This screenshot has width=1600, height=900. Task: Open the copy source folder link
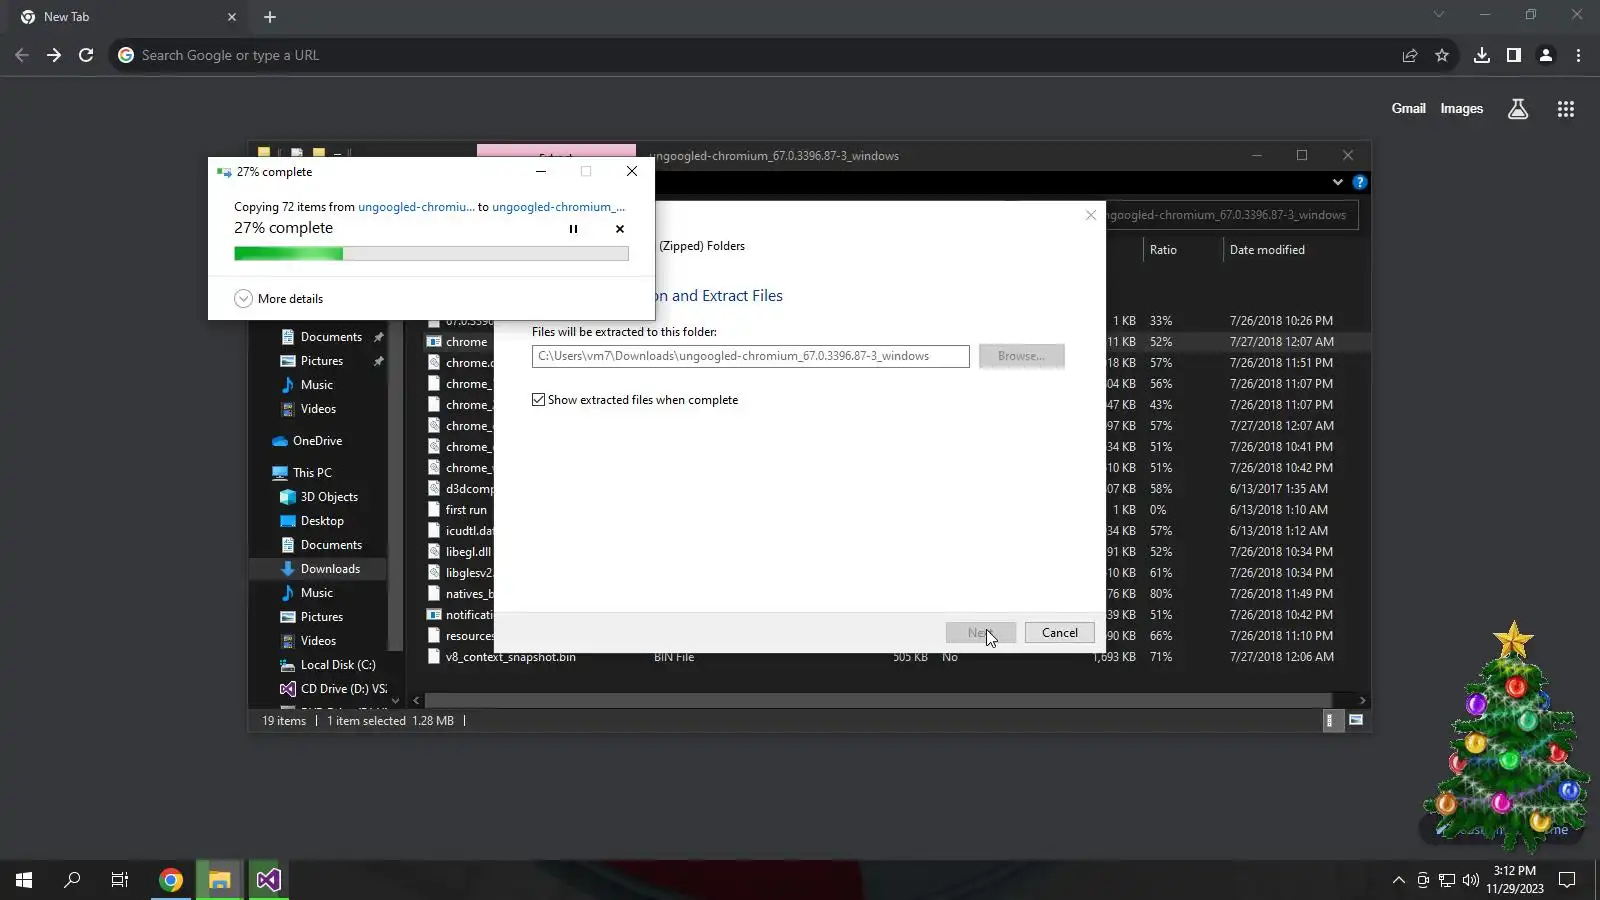[x=416, y=207]
